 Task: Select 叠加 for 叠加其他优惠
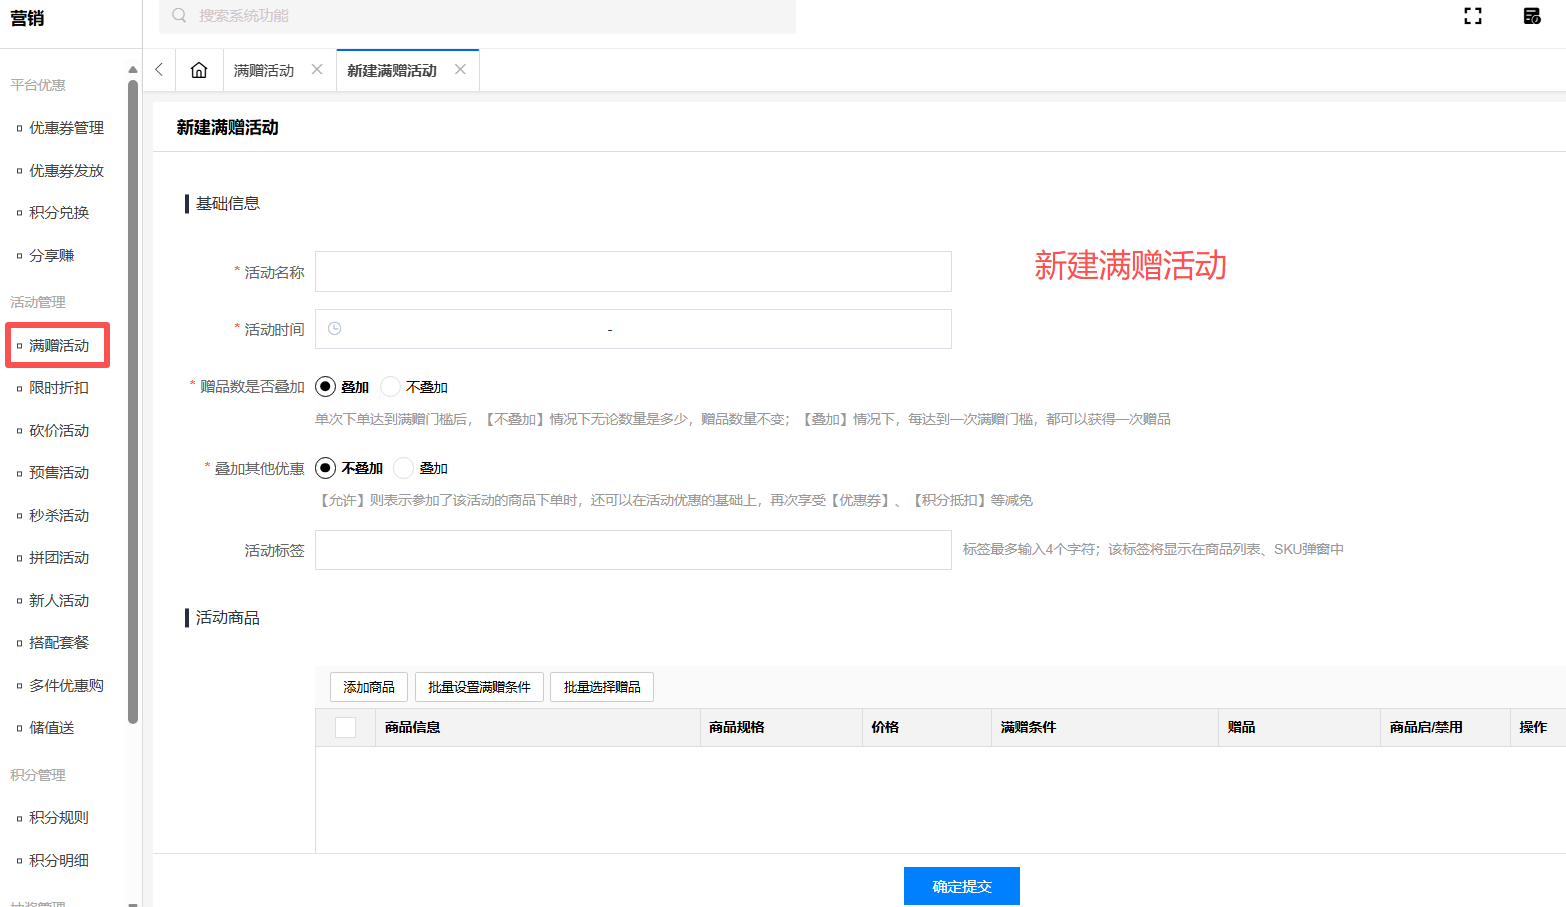point(421,467)
